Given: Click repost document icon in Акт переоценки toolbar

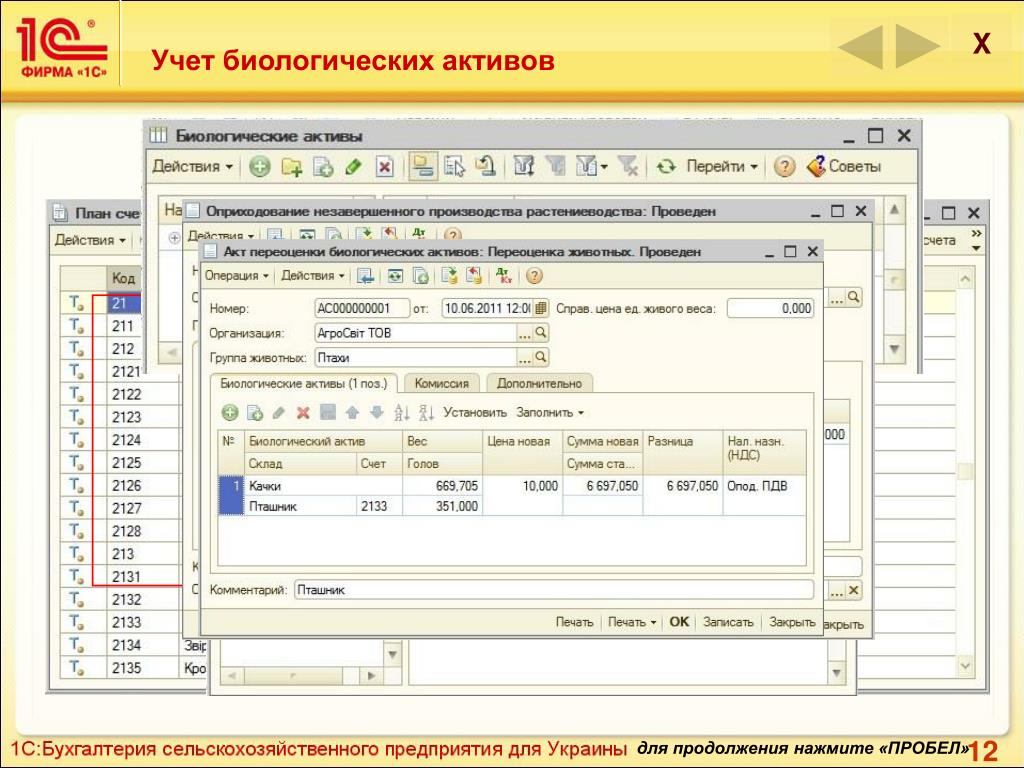Looking at the screenshot, I should click(x=395, y=276).
